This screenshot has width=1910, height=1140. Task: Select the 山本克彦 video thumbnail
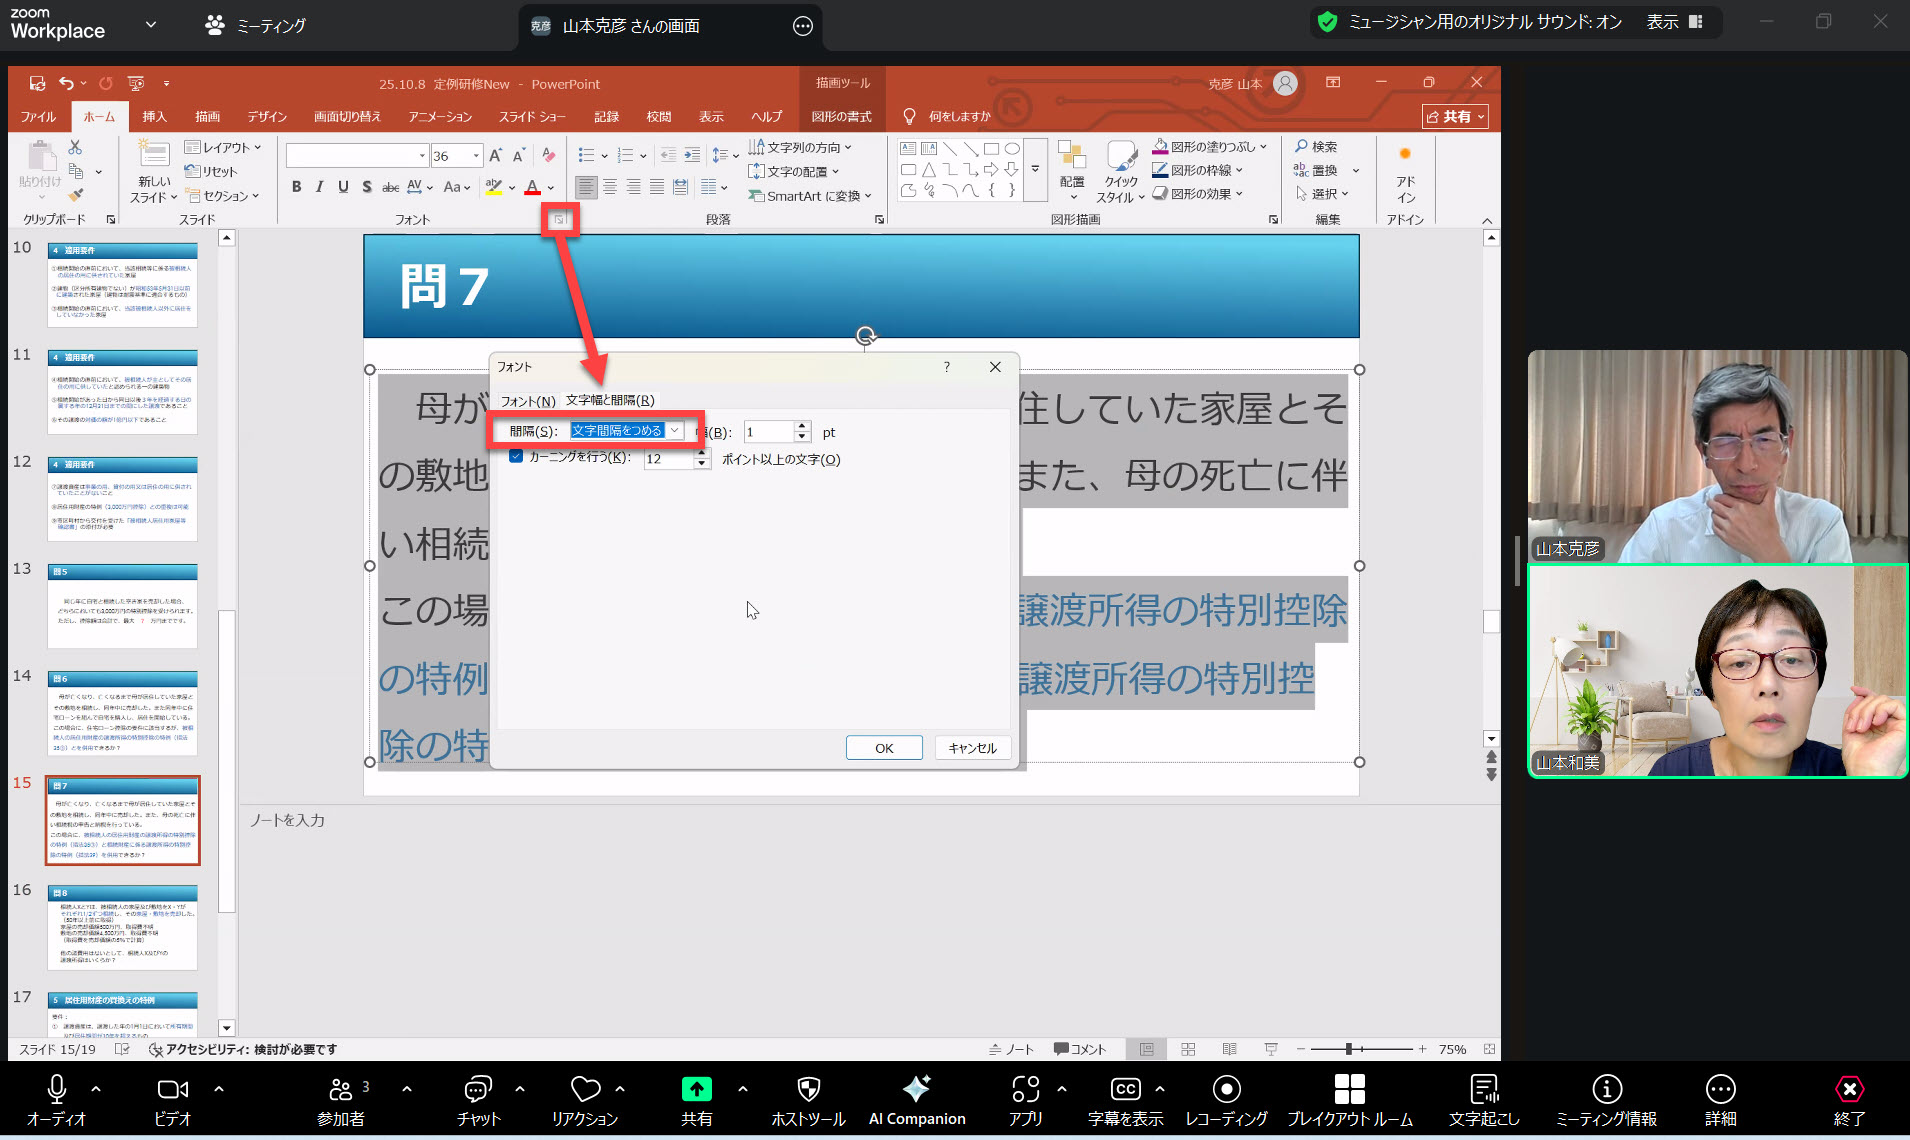click(1717, 455)
